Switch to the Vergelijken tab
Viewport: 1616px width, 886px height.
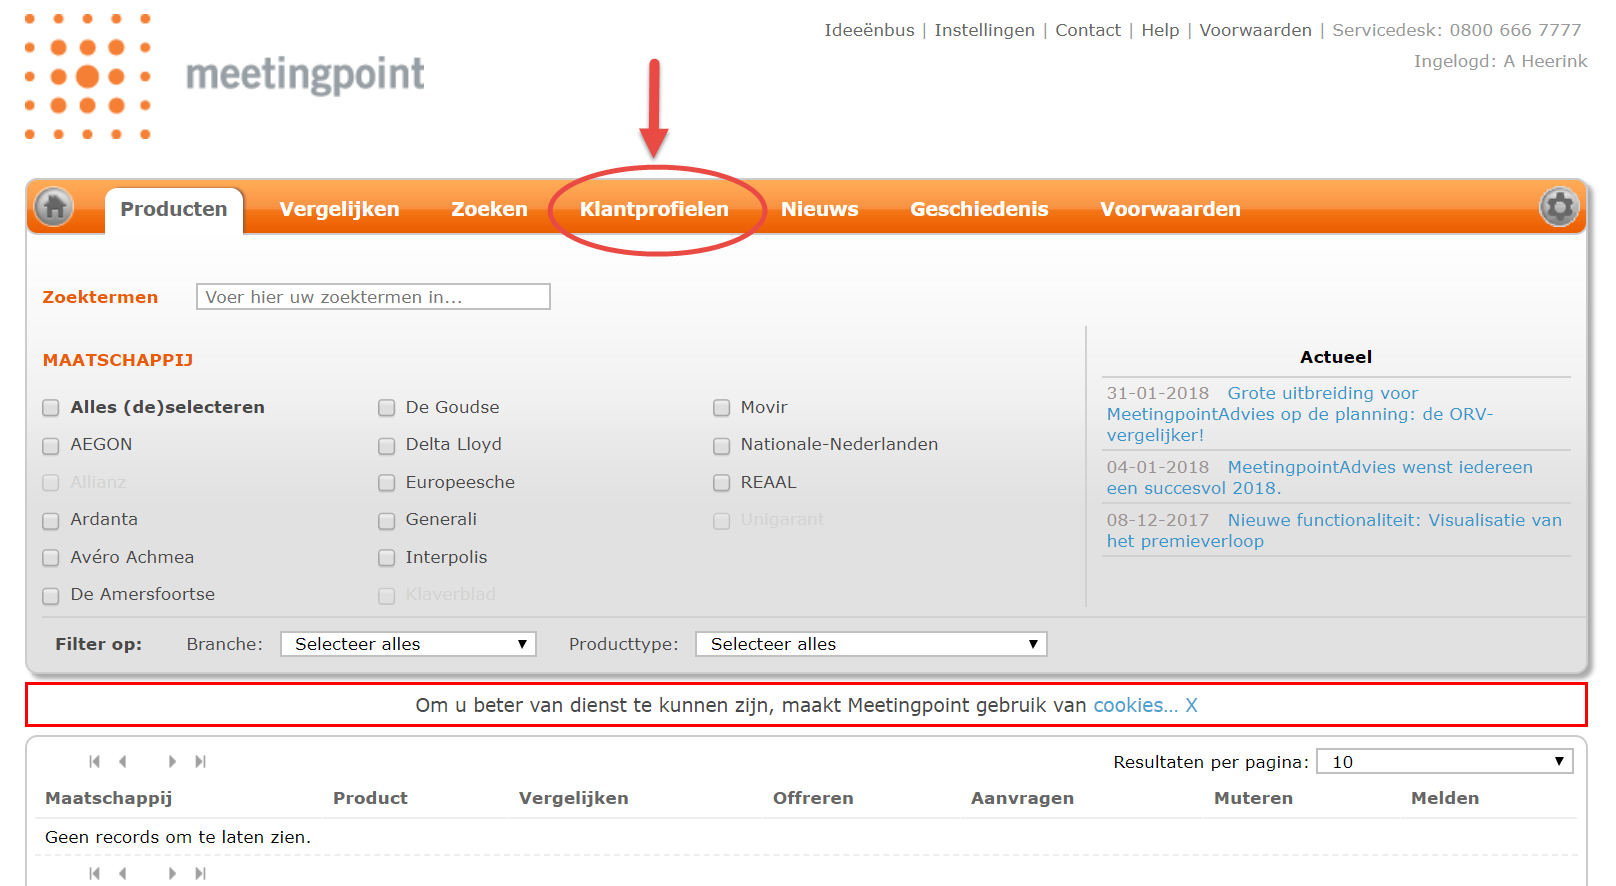coord(339,209)
